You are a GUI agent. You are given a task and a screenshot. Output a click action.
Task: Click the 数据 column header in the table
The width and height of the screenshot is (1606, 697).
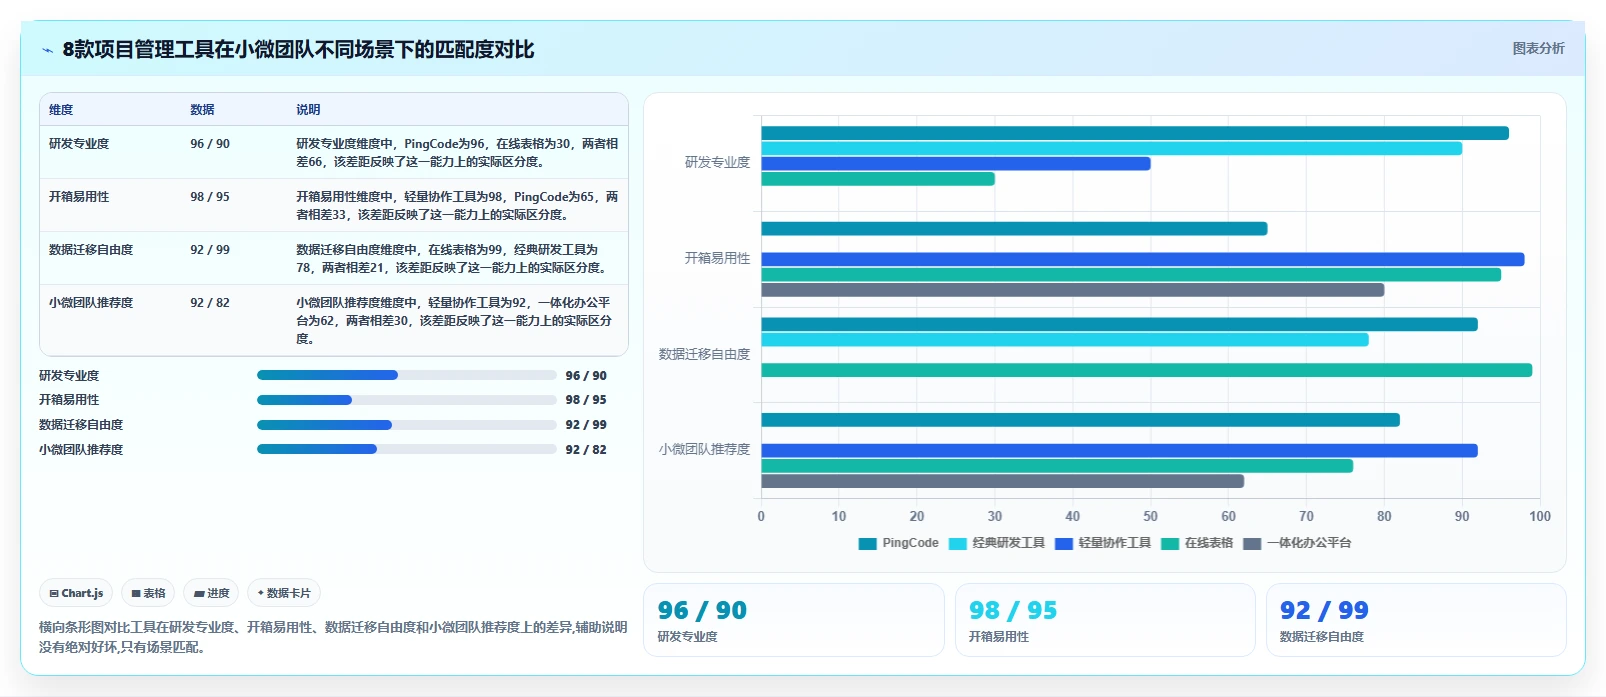coord(202,110)
